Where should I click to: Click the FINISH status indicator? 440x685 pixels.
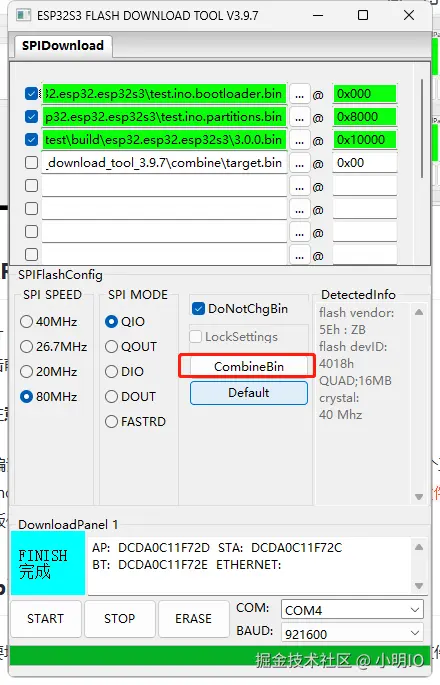48,563
